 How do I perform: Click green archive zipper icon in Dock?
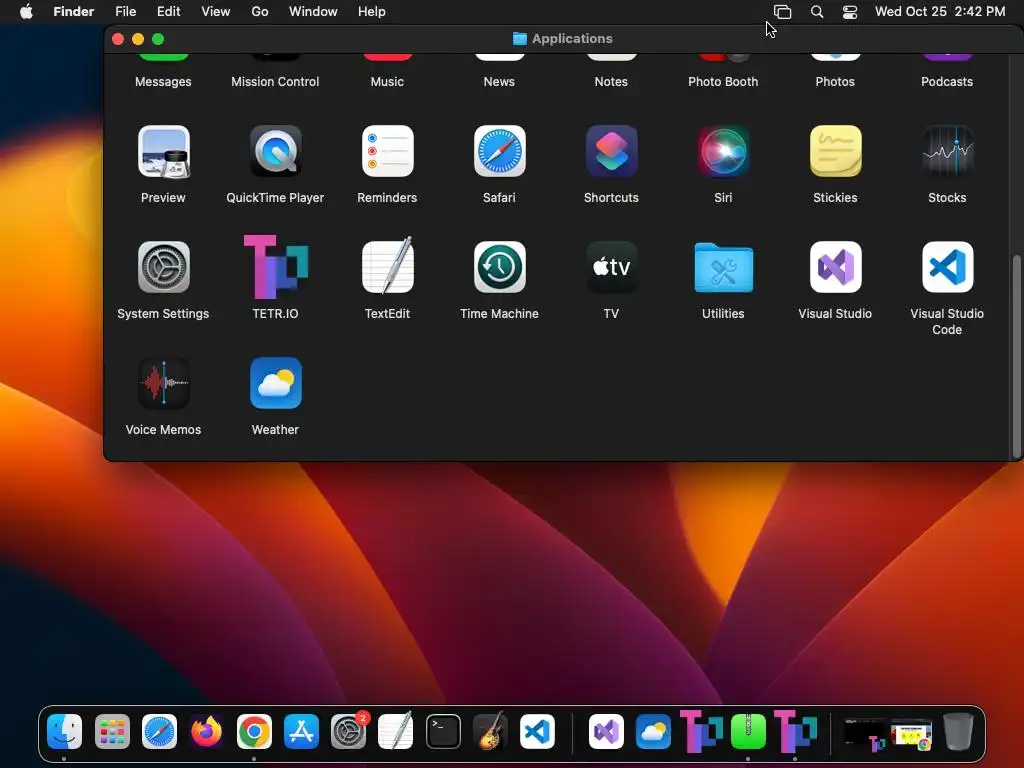coord(748,731)
